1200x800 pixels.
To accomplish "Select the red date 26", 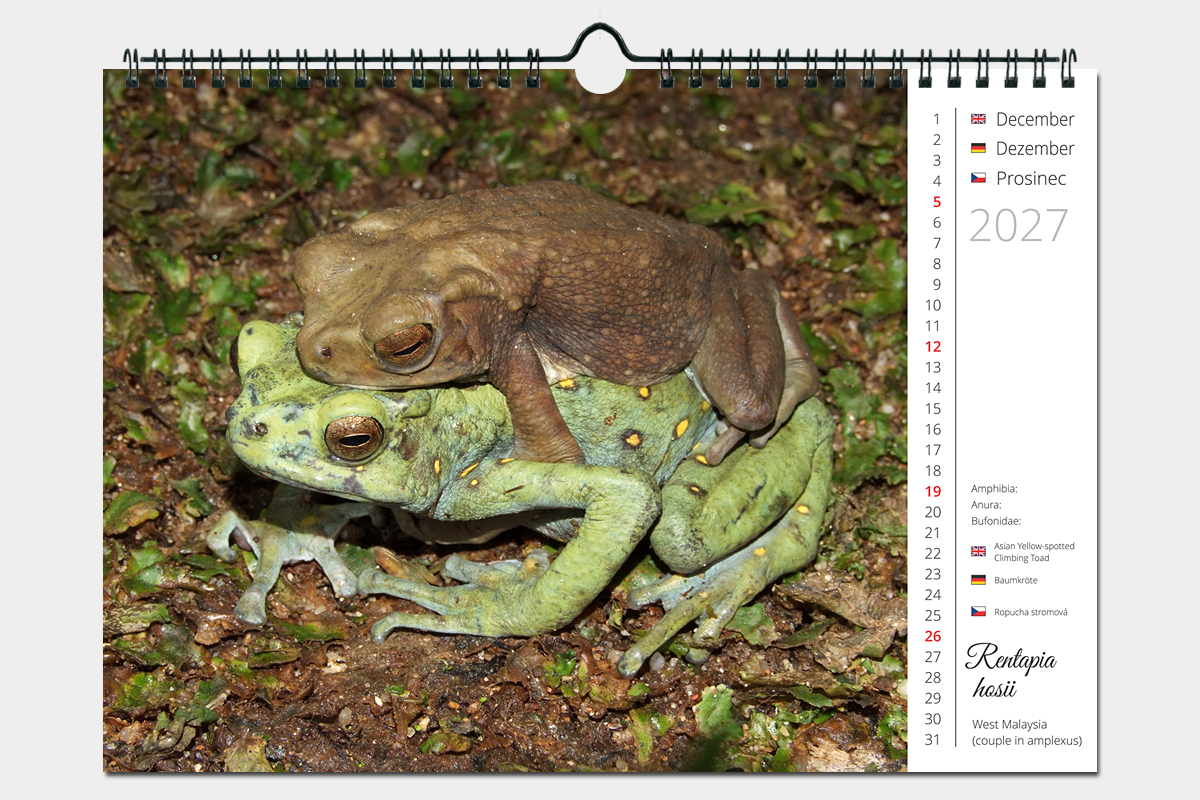I will tap(933, 636).
